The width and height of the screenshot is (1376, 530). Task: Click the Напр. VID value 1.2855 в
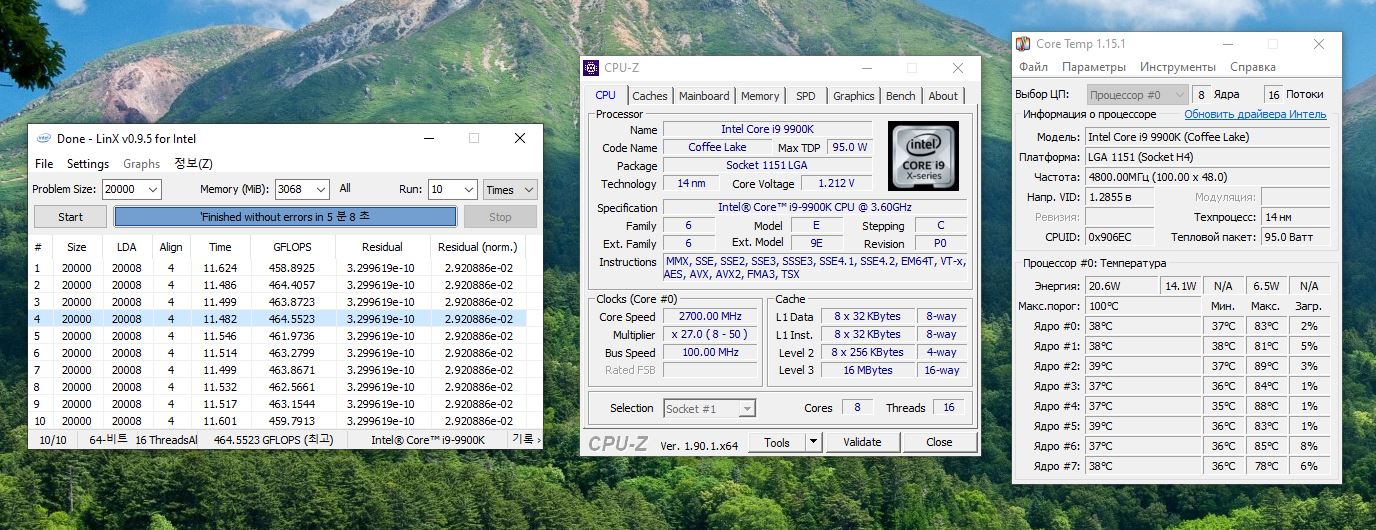click(1119, 197)
